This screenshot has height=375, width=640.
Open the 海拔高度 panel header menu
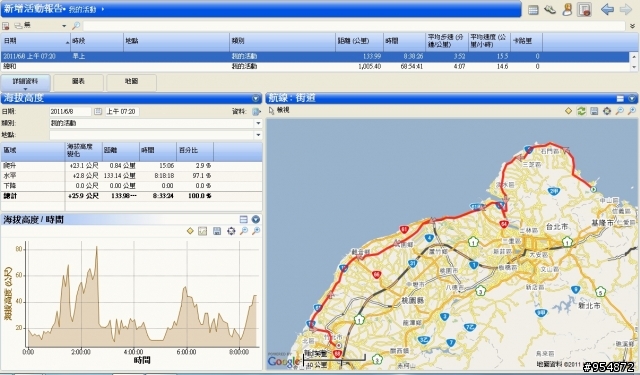pos(256,98)
